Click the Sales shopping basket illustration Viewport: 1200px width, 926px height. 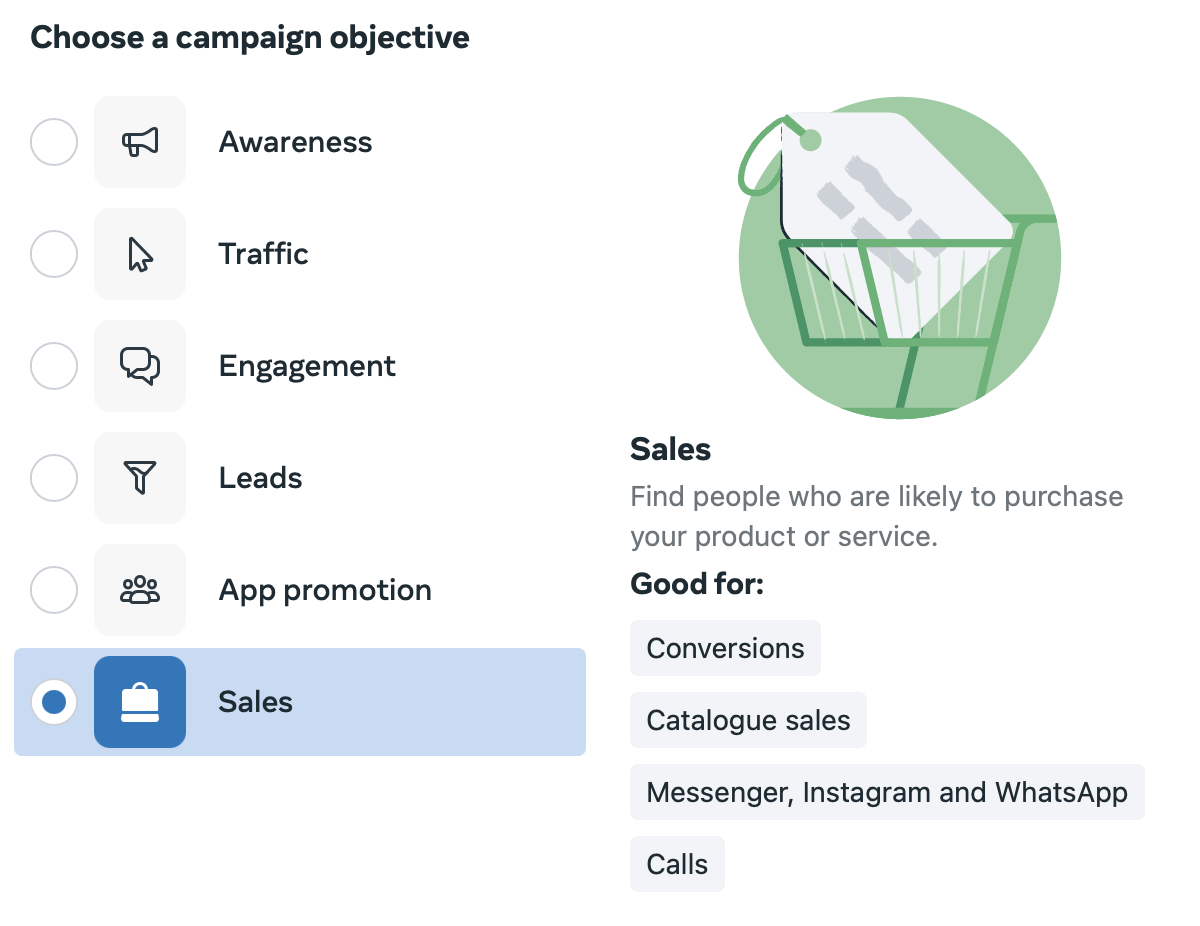pyautogui.click(x=898, y=258)
